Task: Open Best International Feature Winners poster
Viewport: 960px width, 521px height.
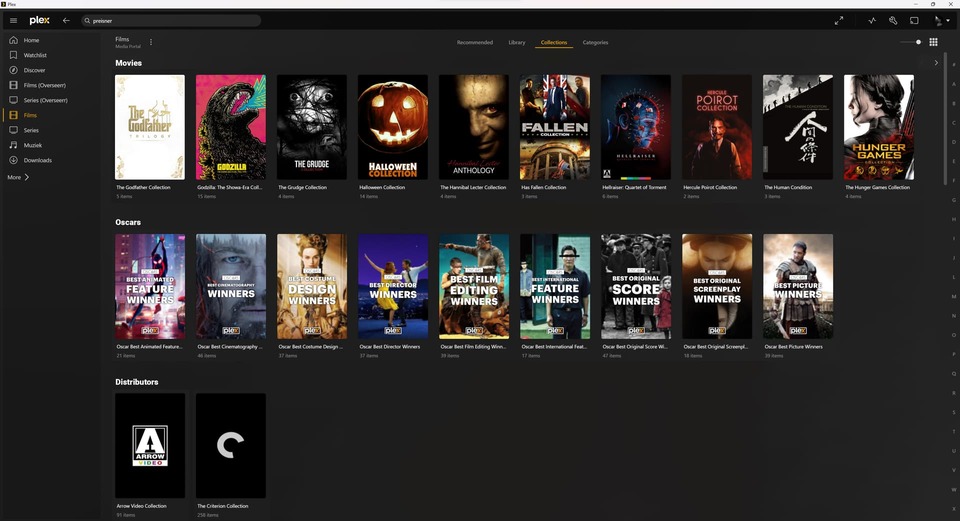Action: [555, 287]
